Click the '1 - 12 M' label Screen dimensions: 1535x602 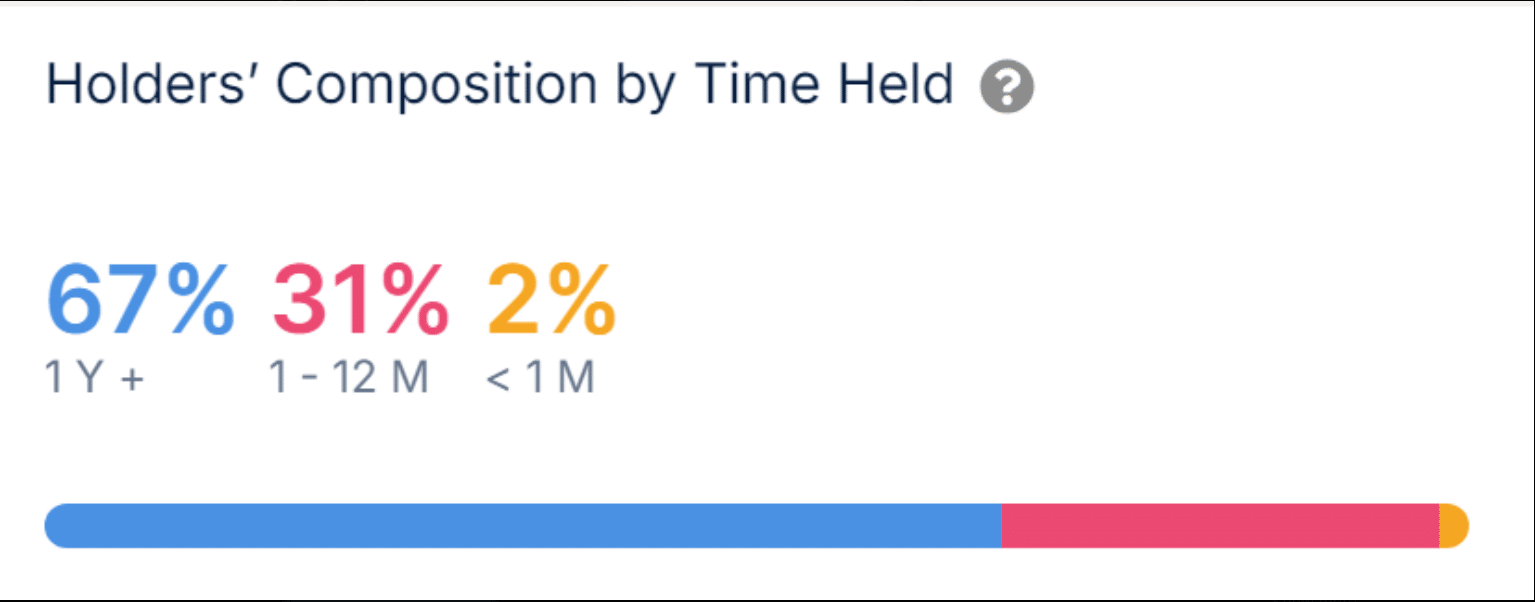[x=349, y=378]
